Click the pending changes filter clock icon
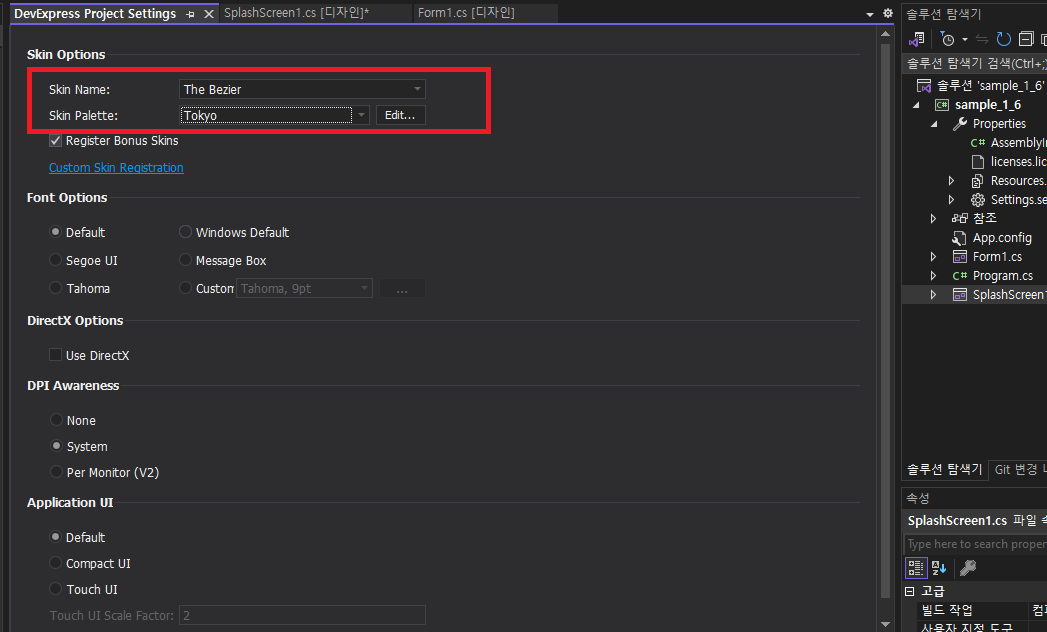The image size is (1047, 632). [x=947, y=39]
